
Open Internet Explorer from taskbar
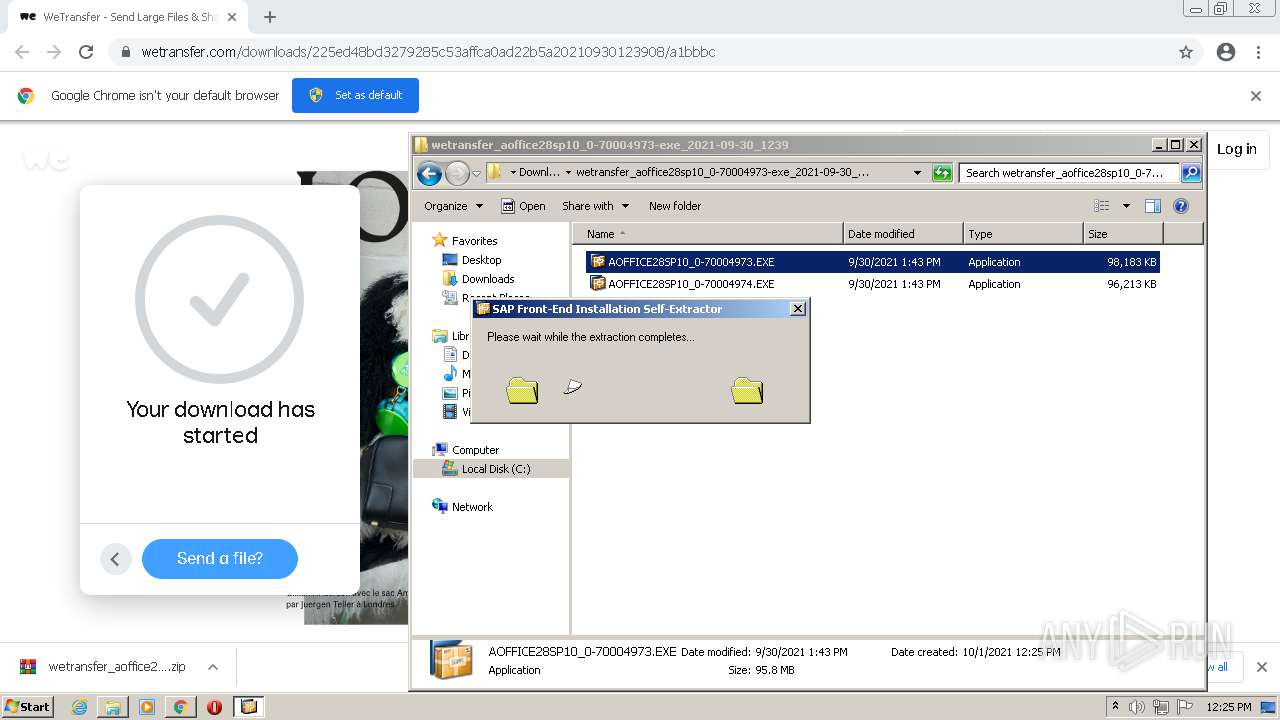(79, 707)
